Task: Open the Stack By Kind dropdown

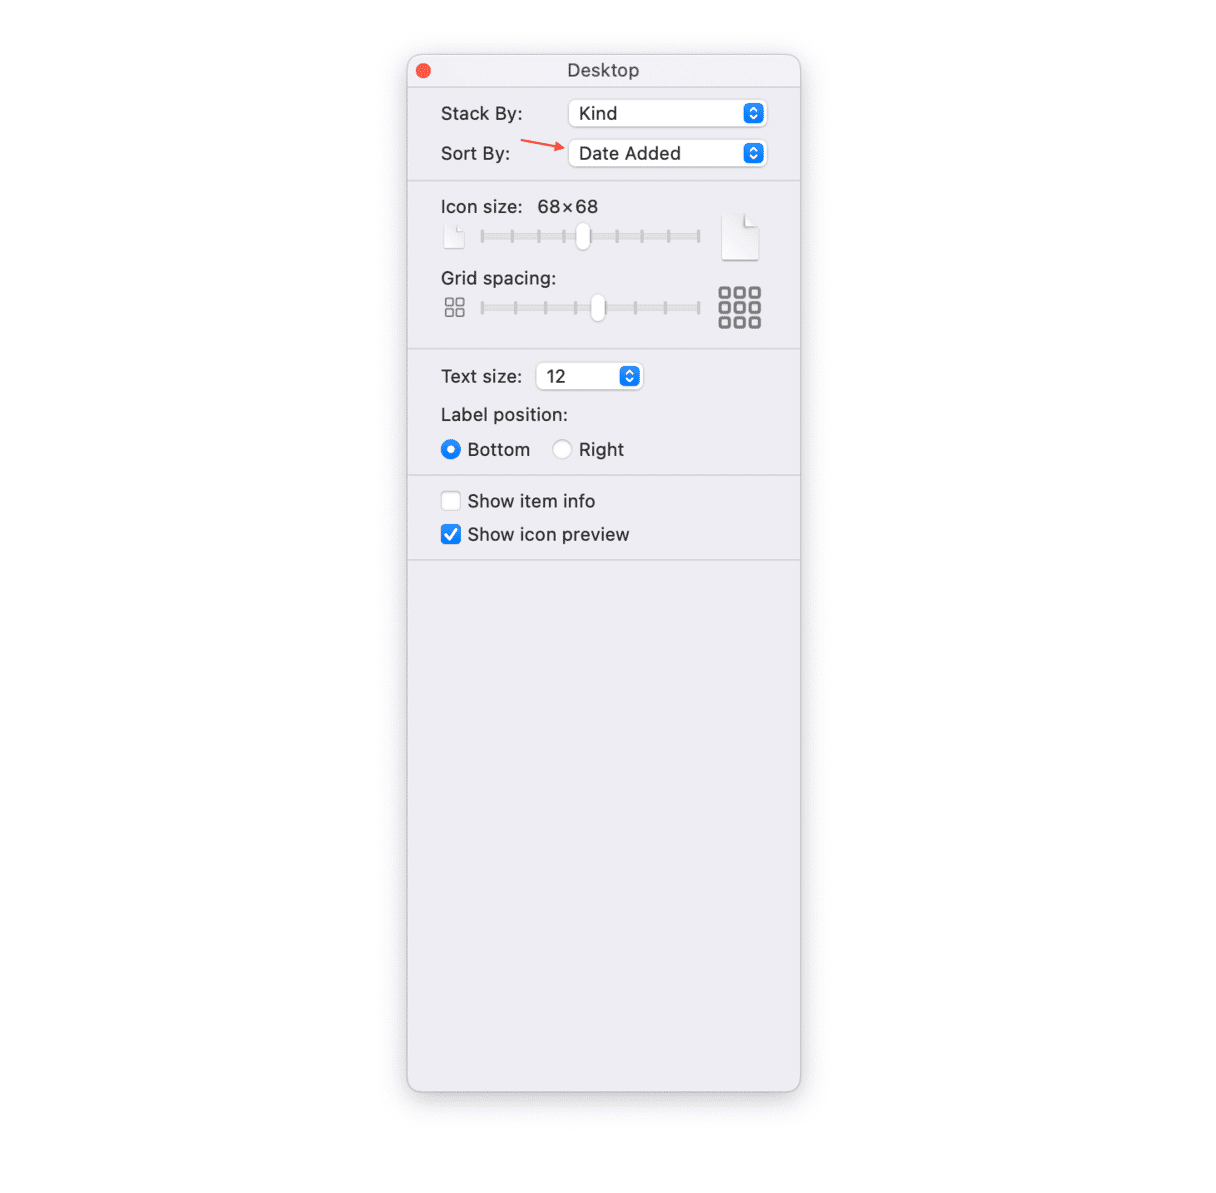Action: 667,114
